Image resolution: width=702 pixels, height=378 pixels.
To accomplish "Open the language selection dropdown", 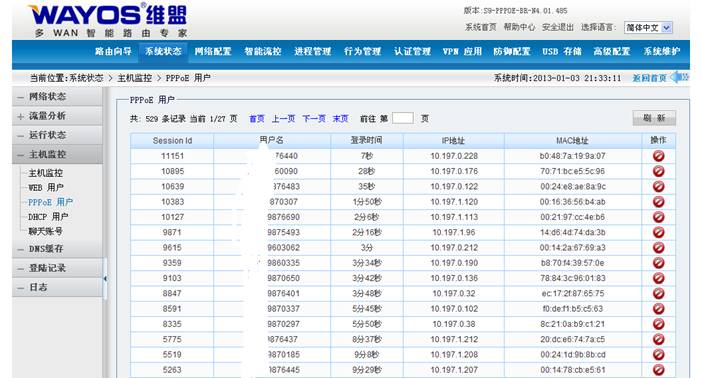I will (x=648, y=28).
